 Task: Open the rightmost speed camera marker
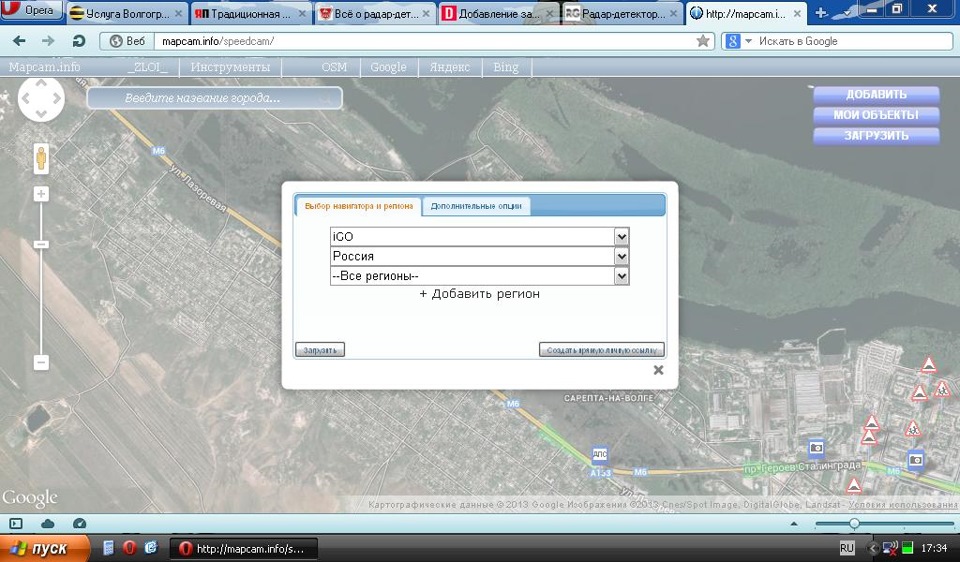tap(916, 459)
